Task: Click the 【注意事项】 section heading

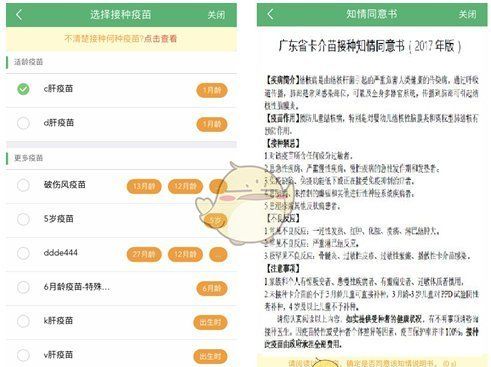Action: click(x=282, y=268)
